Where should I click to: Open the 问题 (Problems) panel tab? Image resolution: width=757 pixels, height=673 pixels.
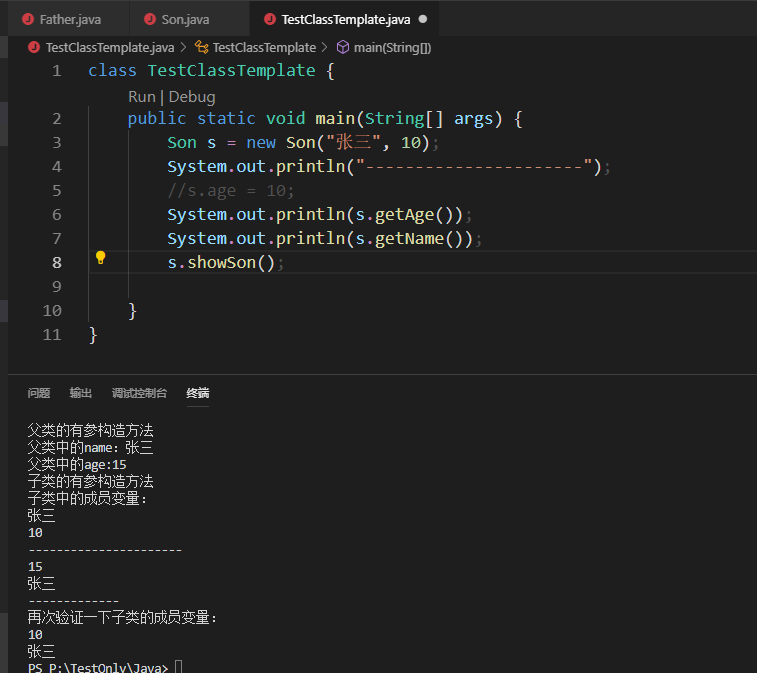(39, 393)
